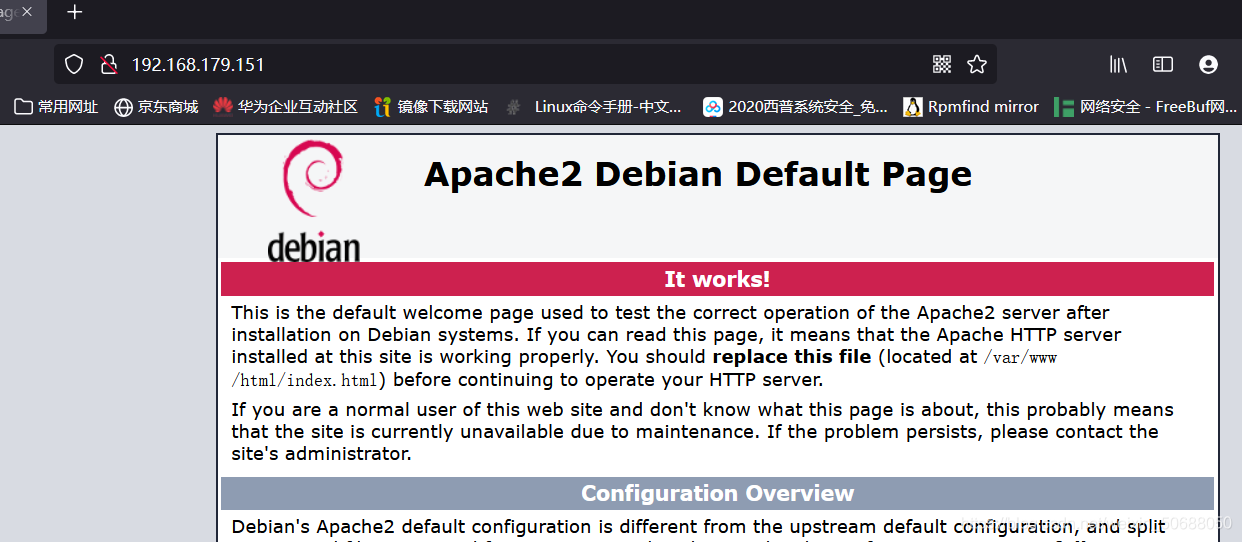Screen dimensions: 1242x542
Task: Click the address bar showing 192.168.179.151
Action: (x=525, y=65)
